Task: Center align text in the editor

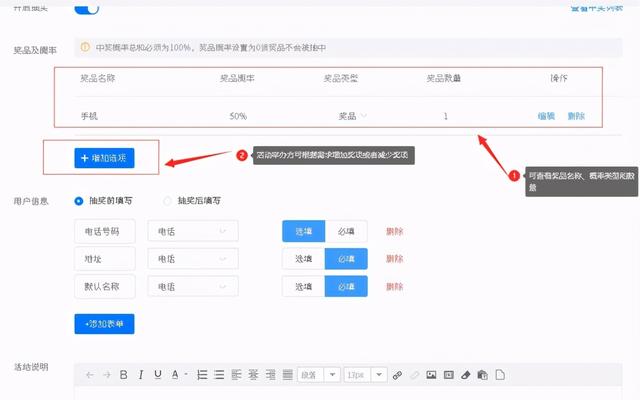Action: [x=253, y=375]
